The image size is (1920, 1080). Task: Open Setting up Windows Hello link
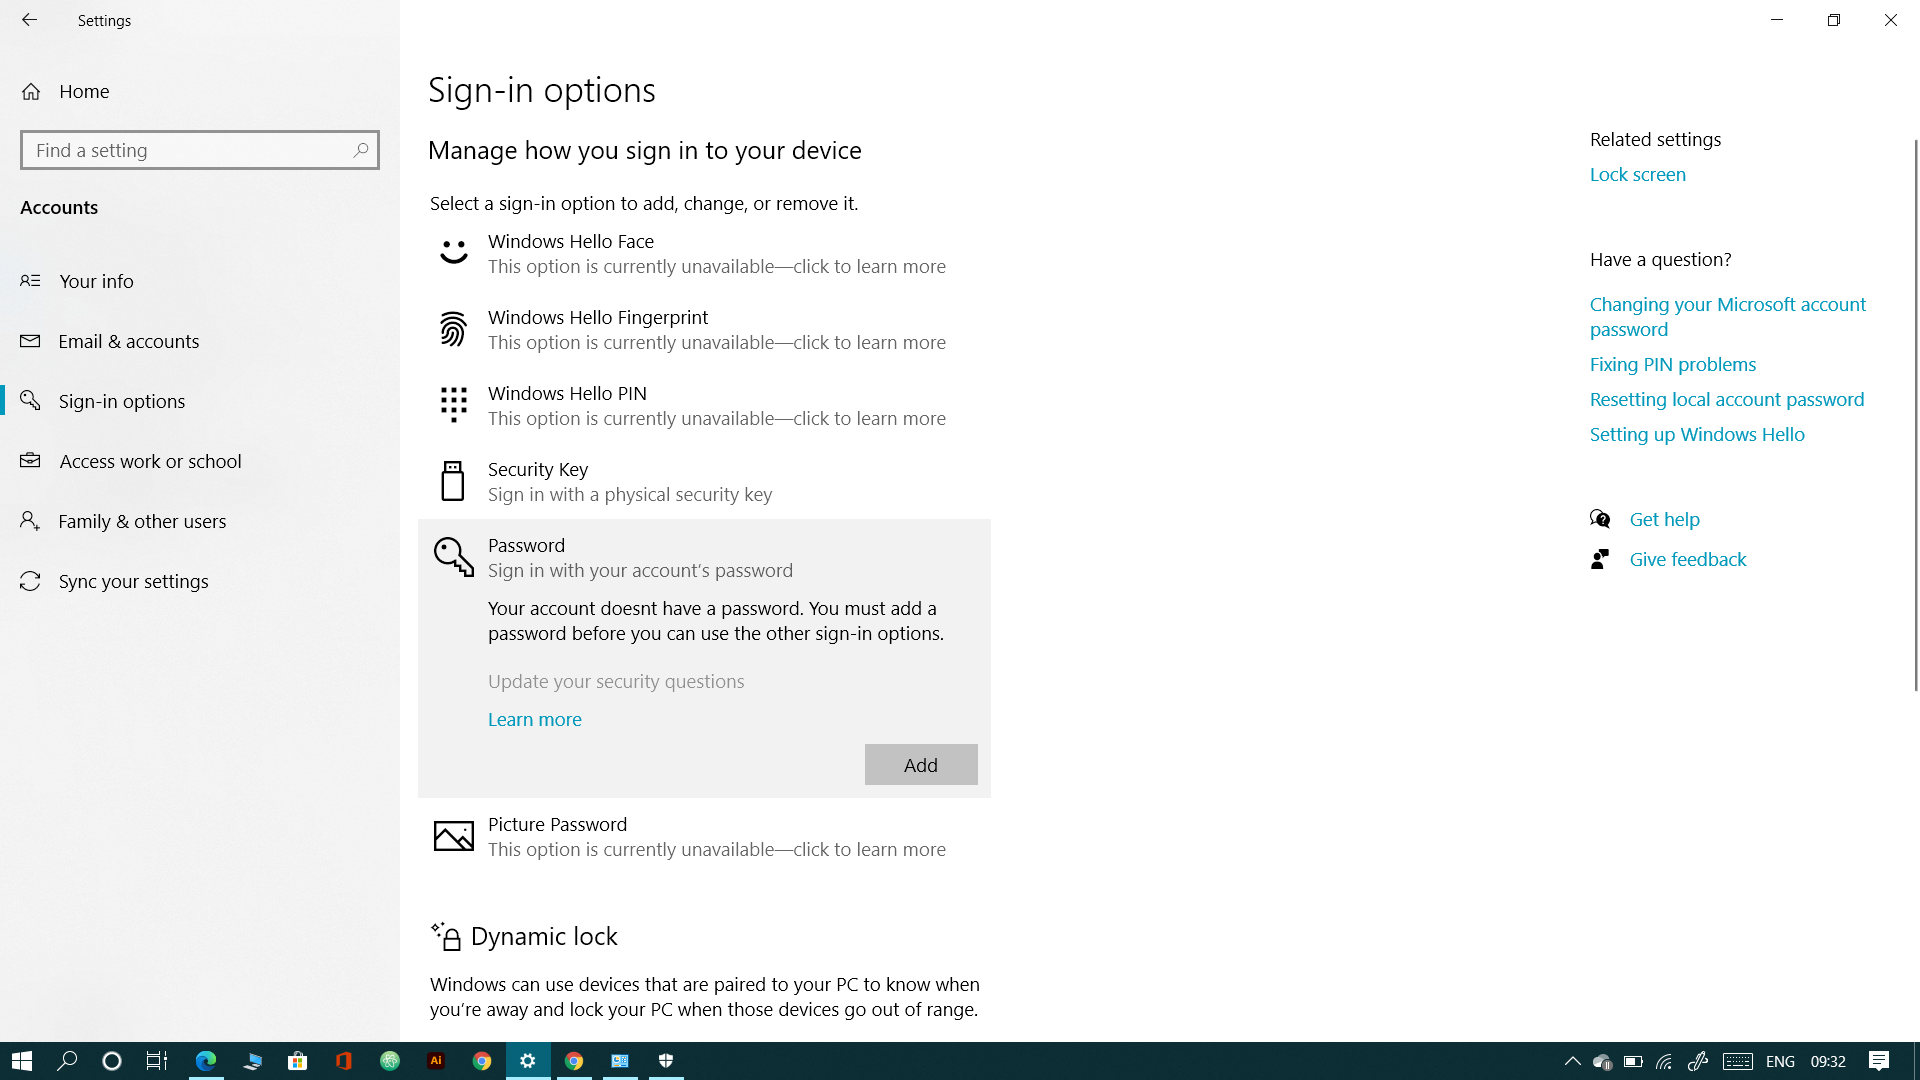[x=1697, y=434]
